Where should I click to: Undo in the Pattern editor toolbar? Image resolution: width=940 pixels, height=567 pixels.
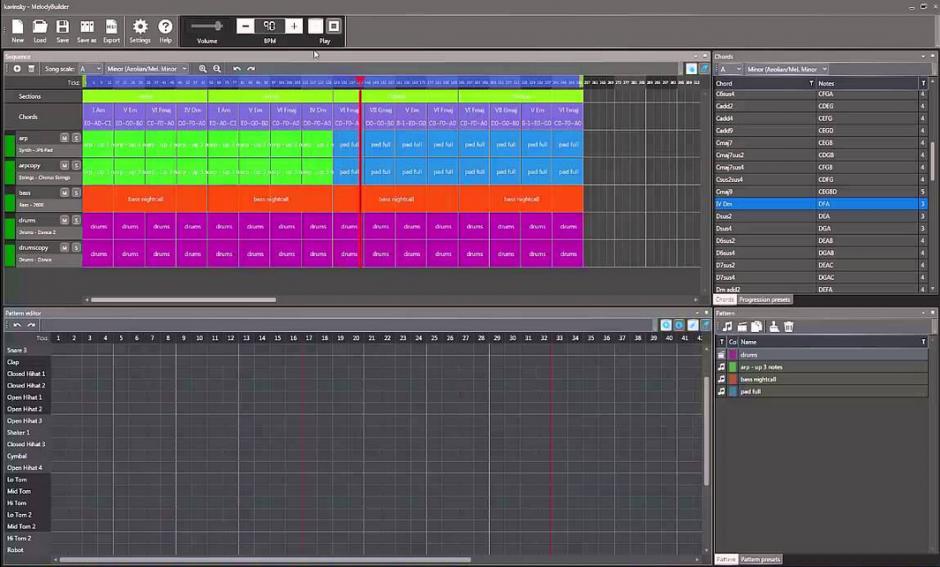coord(17,325)
